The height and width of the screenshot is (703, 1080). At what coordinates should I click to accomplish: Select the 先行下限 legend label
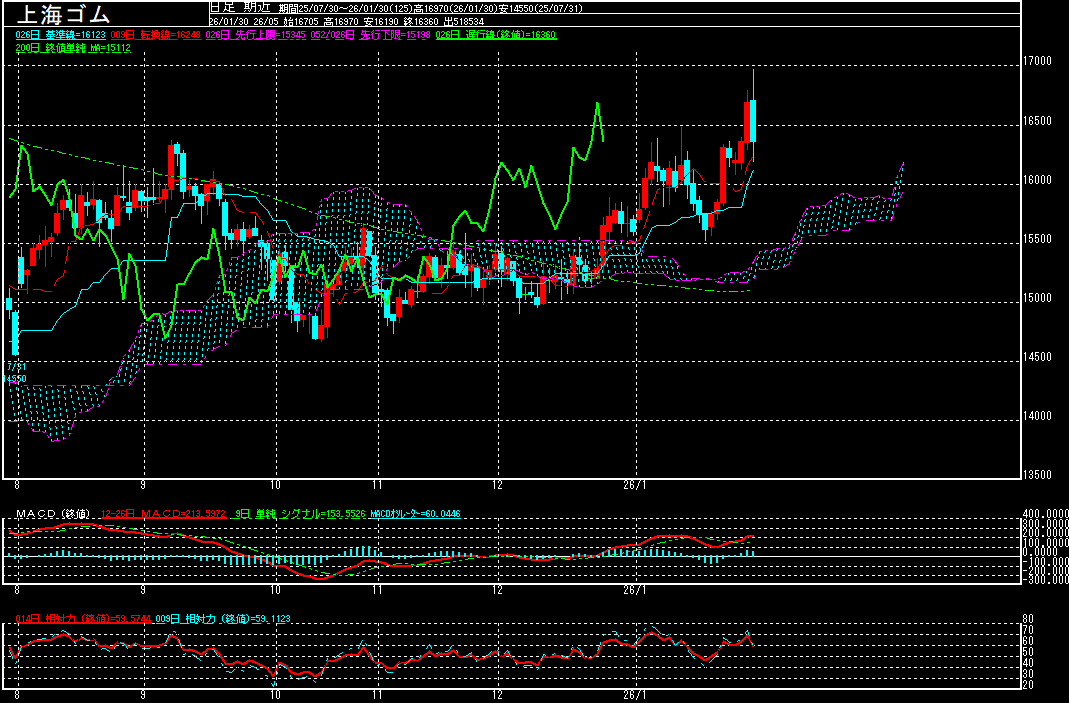386,35
